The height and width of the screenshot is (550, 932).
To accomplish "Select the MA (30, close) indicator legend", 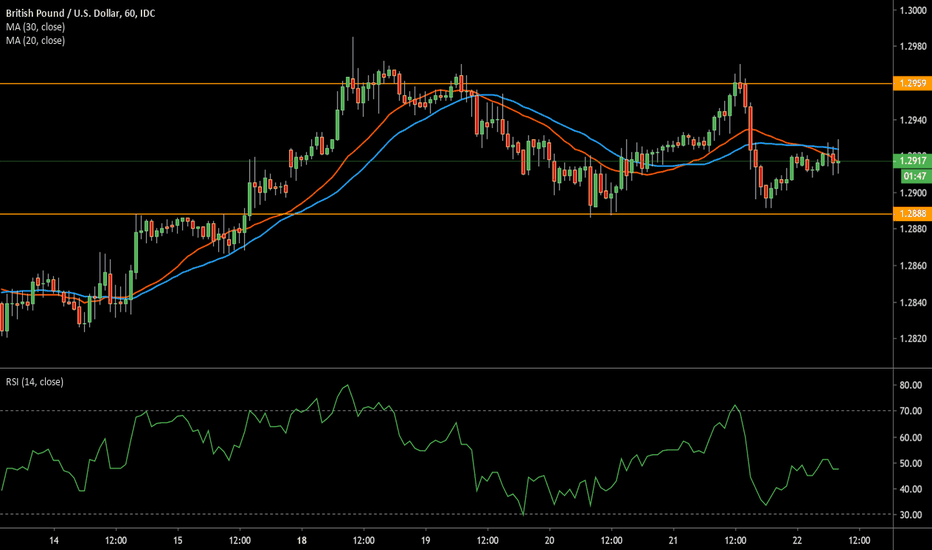I will pyautogui.click(x=34, y=25).
